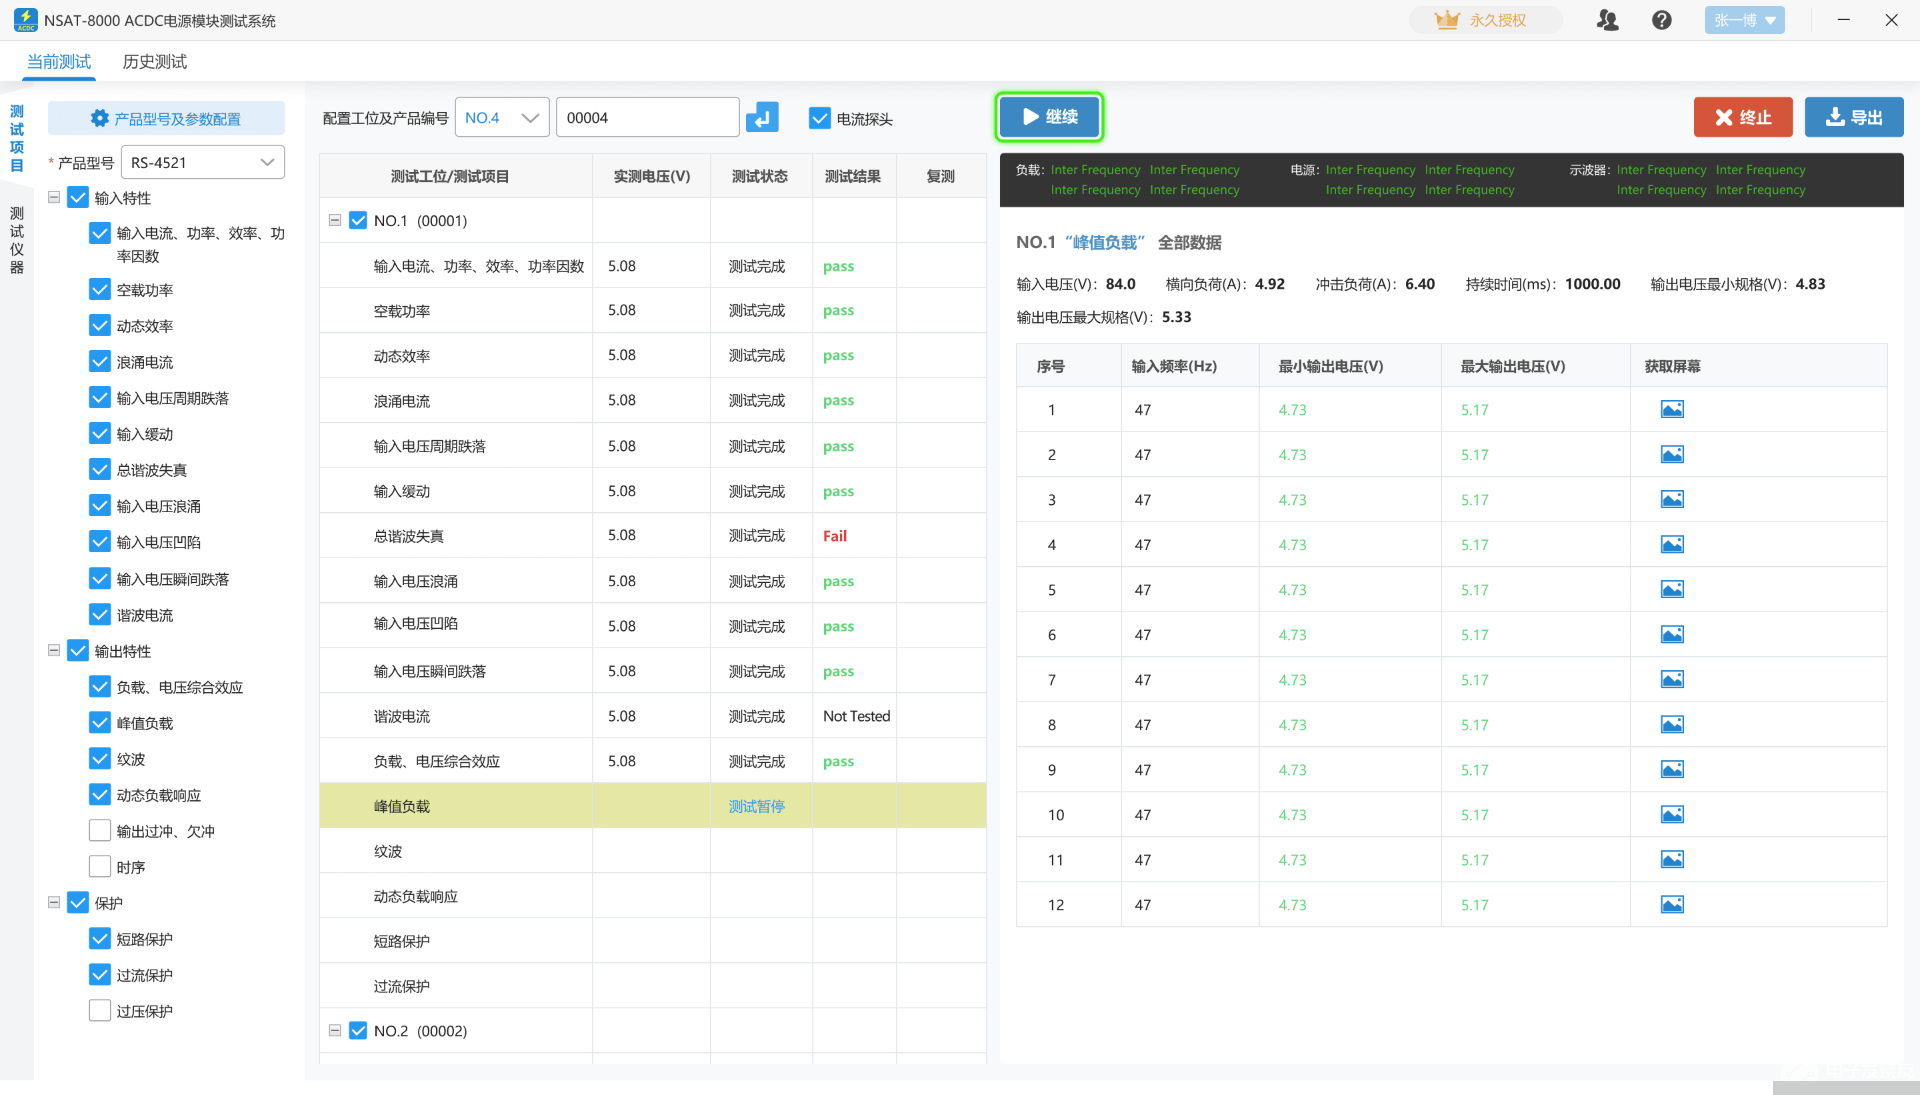Uncheck 短路保护 in the tree

coord(100,939)
